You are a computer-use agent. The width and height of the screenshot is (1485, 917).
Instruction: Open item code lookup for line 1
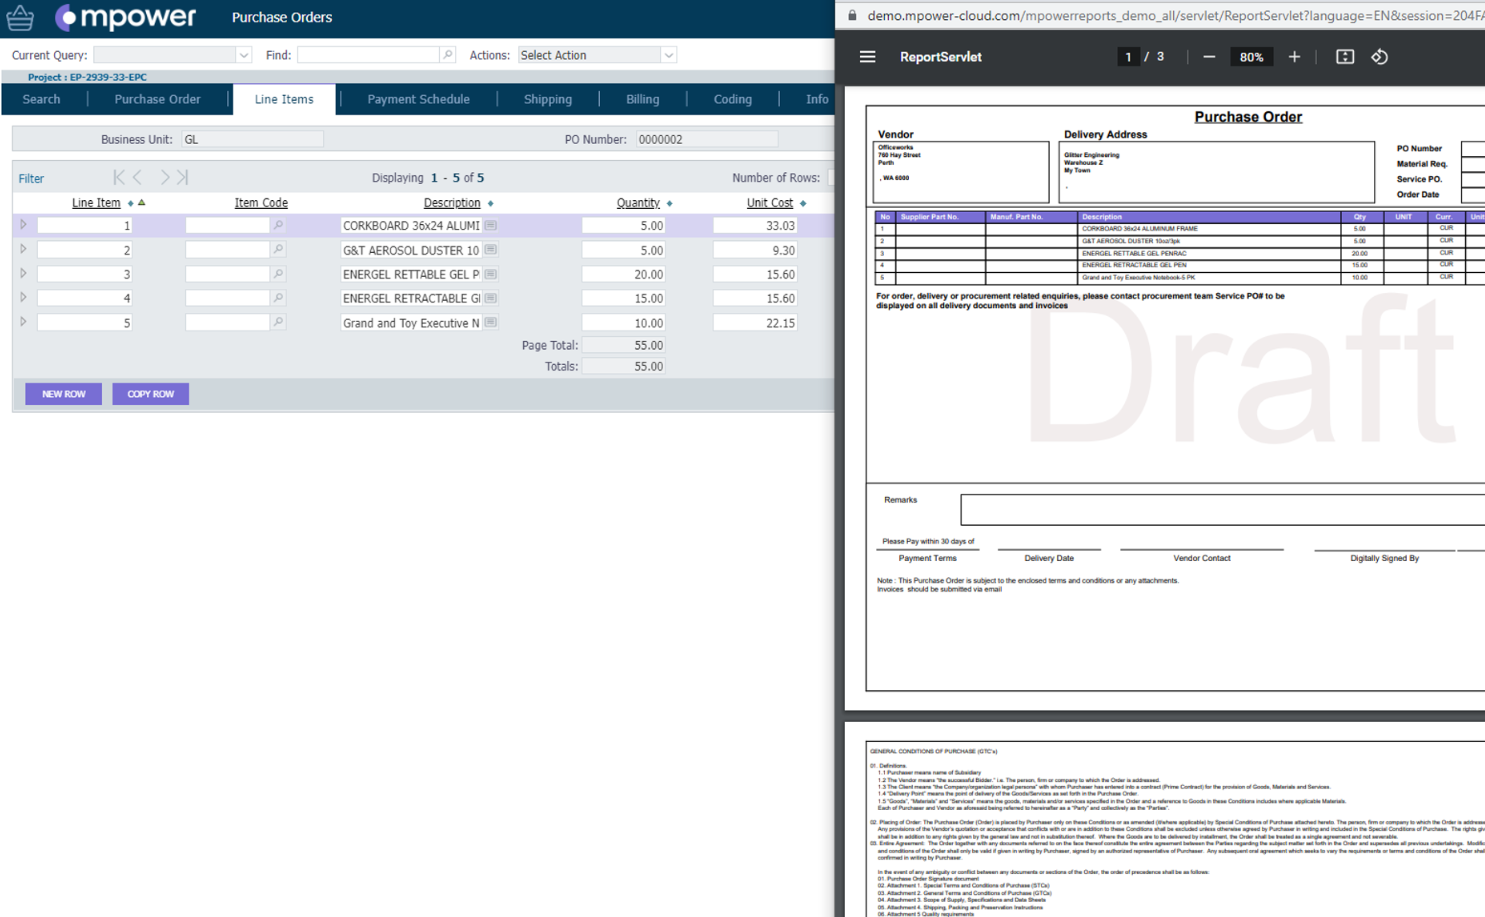coord(278,226)
